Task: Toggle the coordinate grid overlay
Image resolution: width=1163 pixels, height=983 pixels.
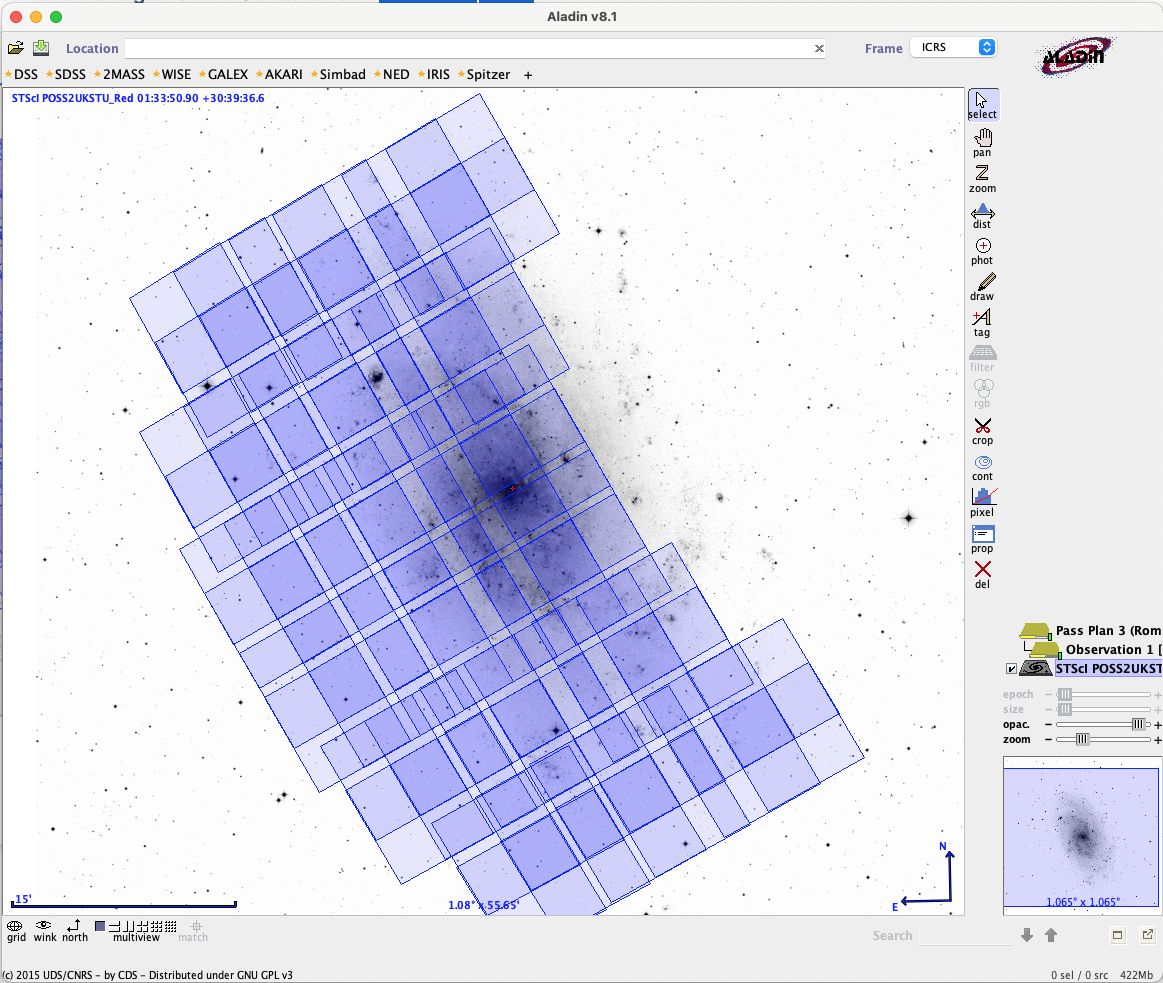Action: (x=16, y=930)
